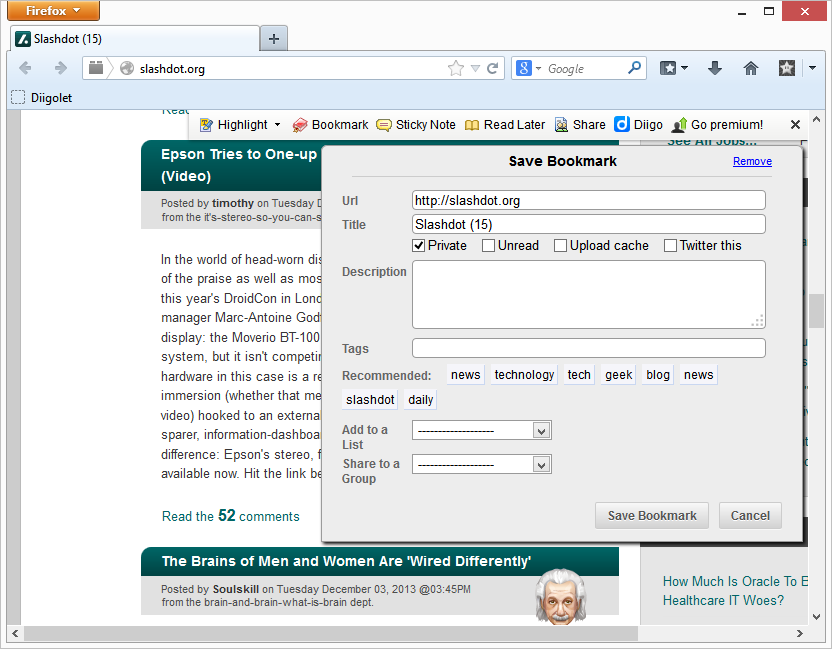Click the horizontal scrollbar thumb
Viewport: 832px width, 649px height.
tap(330, 634)
